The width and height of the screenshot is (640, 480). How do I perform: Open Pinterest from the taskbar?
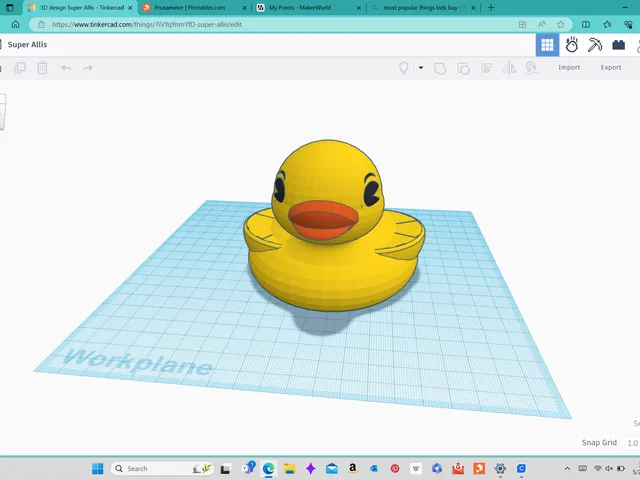(394, 469)
